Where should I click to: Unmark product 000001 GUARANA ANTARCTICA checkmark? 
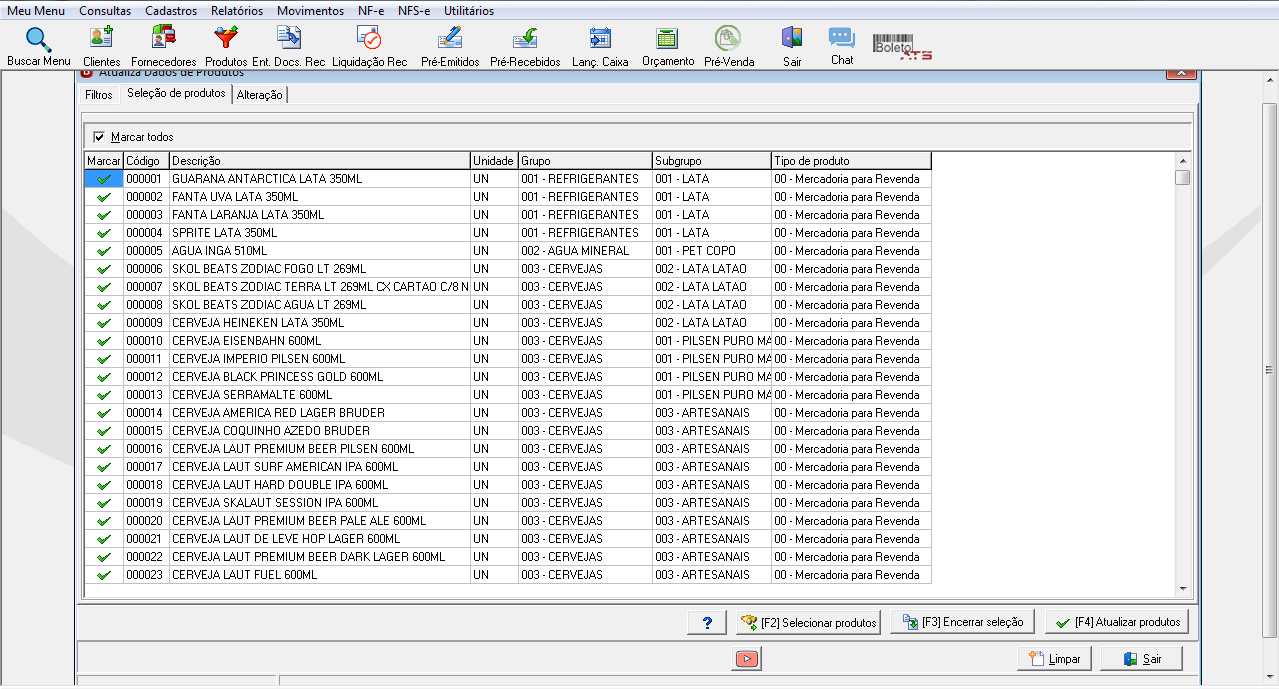(x=103, y=179)
